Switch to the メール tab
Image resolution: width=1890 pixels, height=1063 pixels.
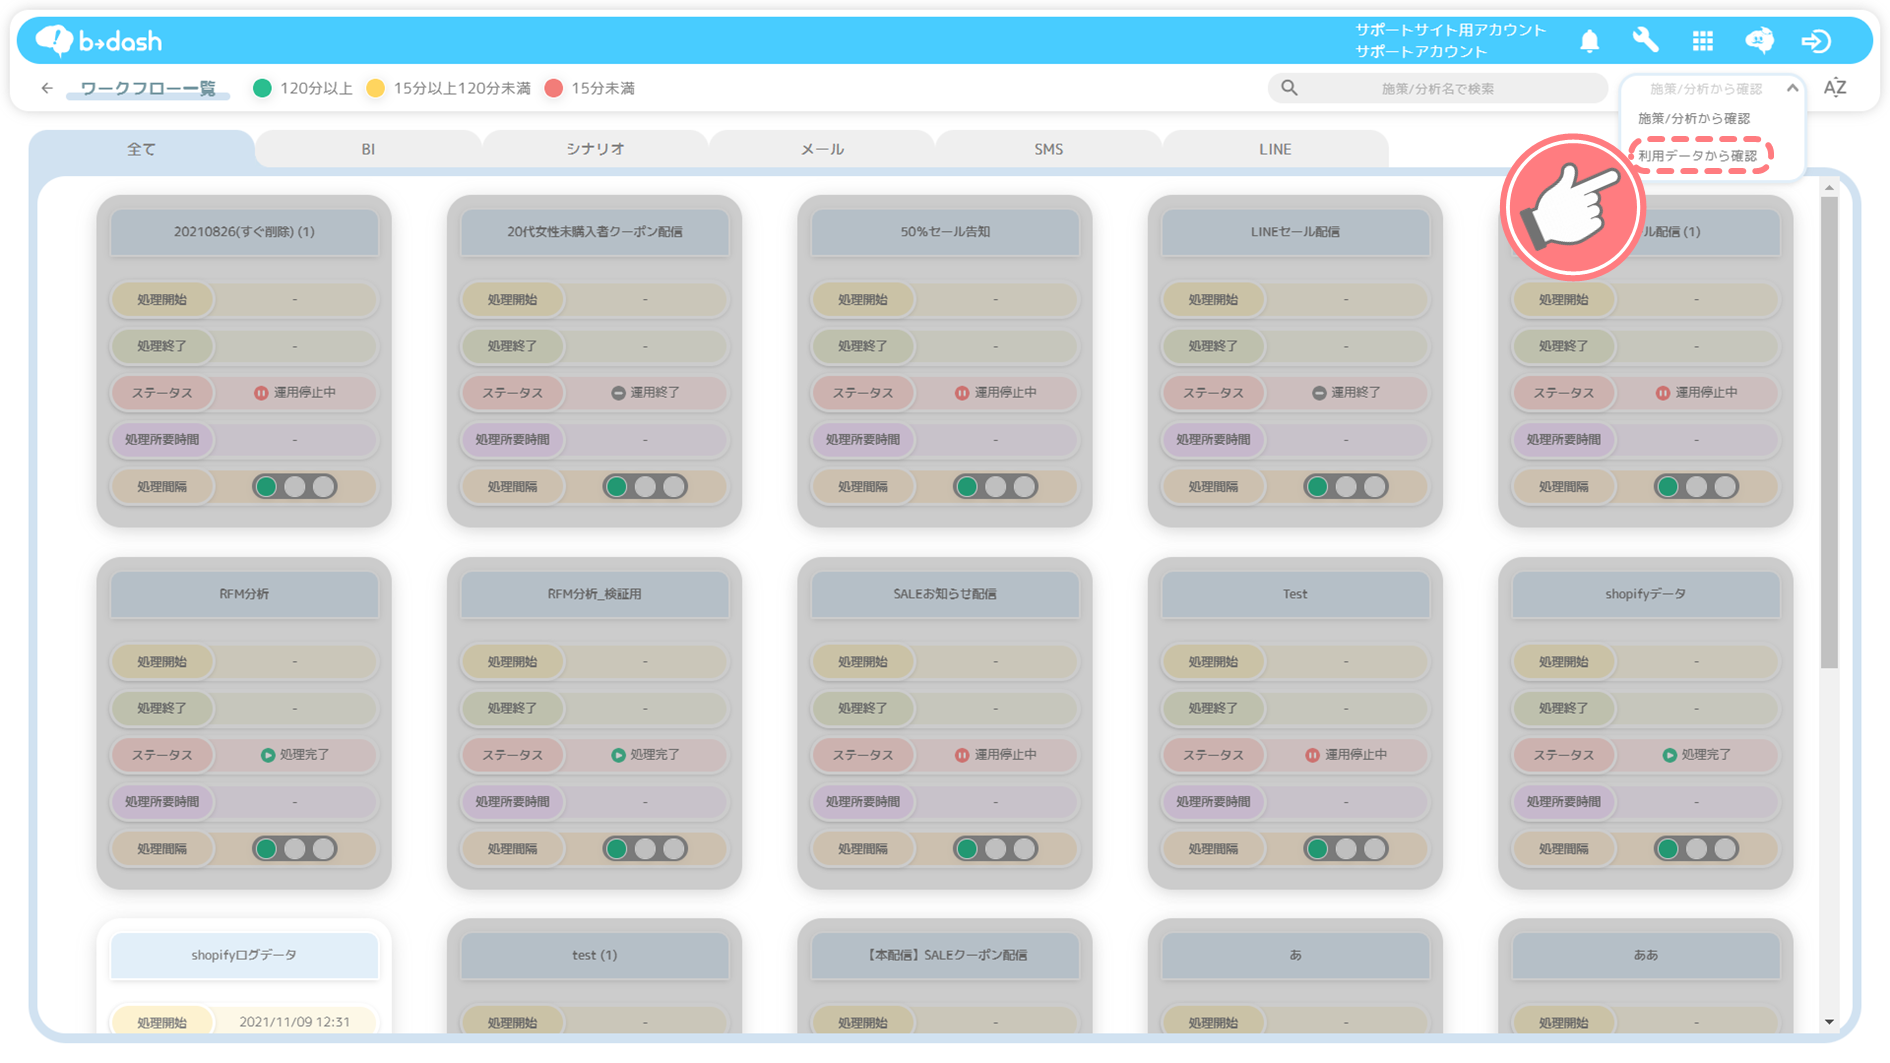[x=822, y=149]
